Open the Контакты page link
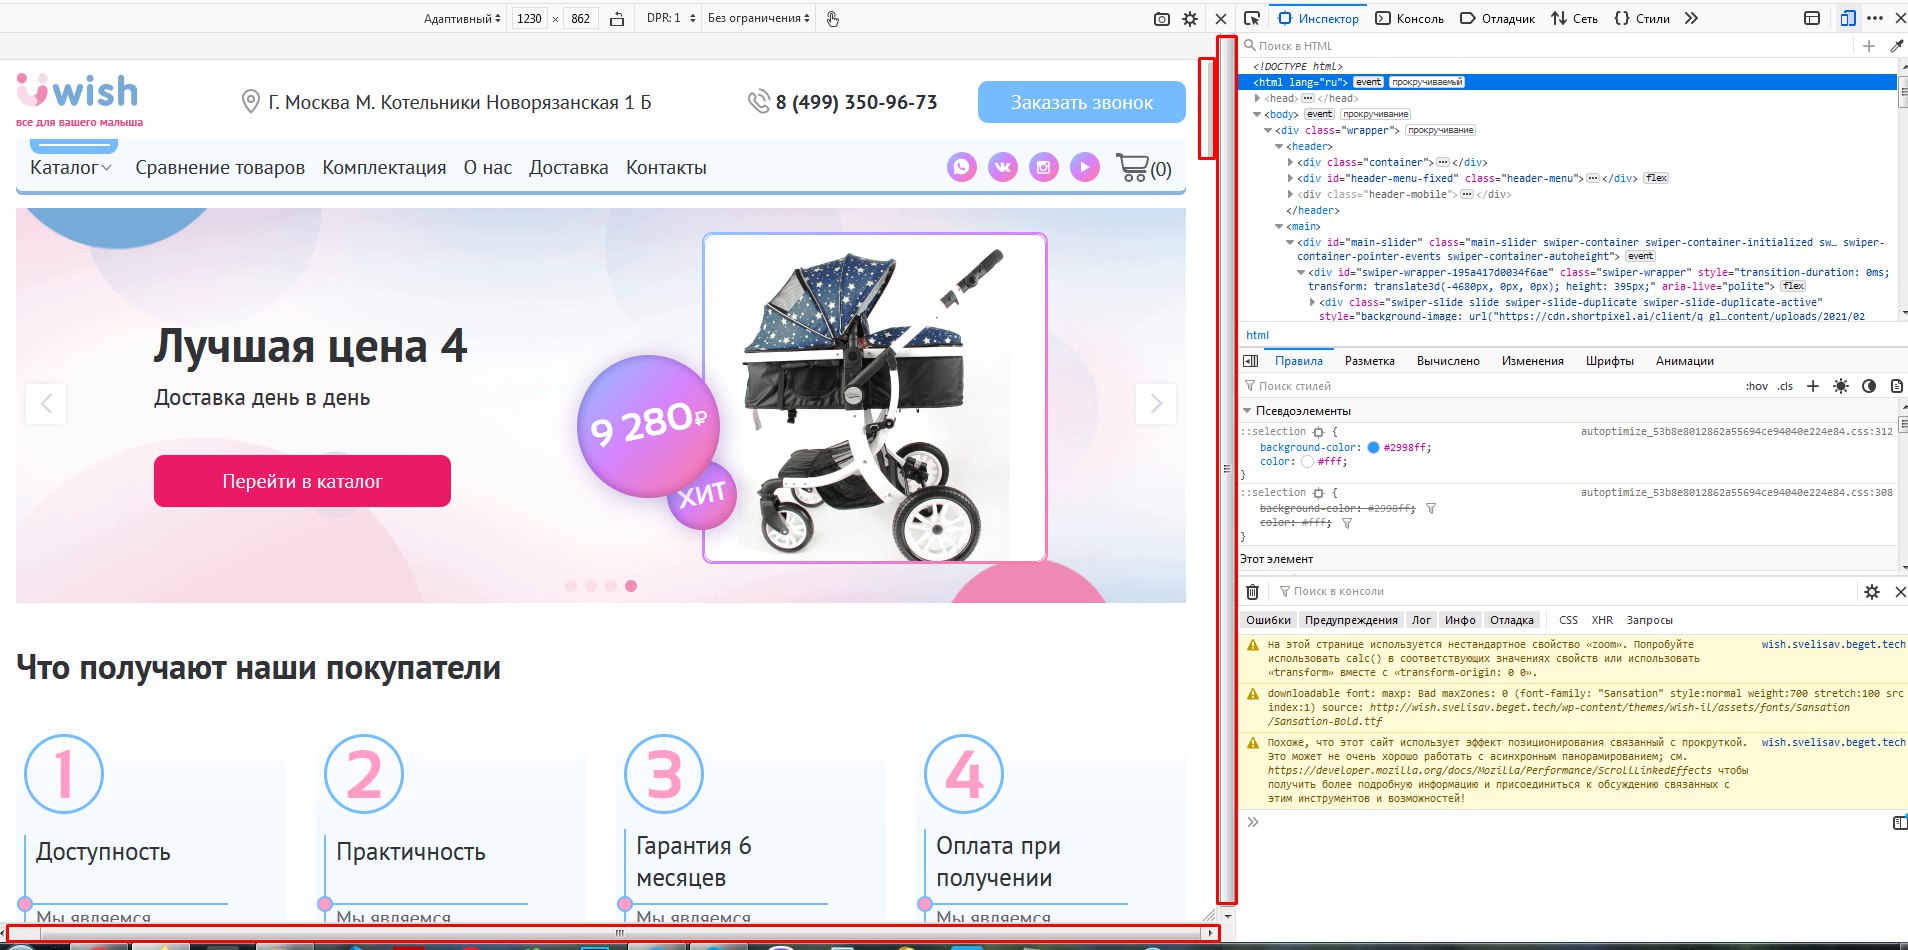The width and height of the screenshot is (1908, 950). tap(666, 167)
